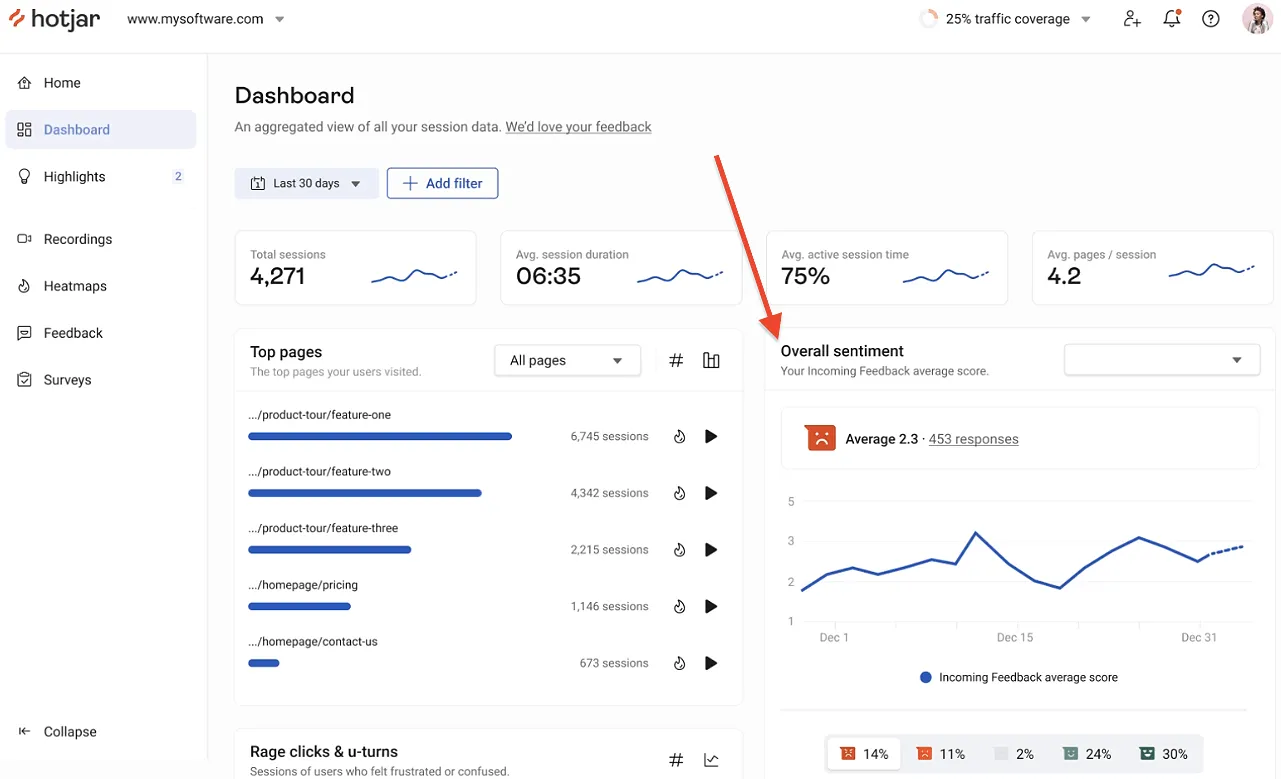
Task: Select the 14% angry face sentiment swatch
Action: click(x=864, y=754)
